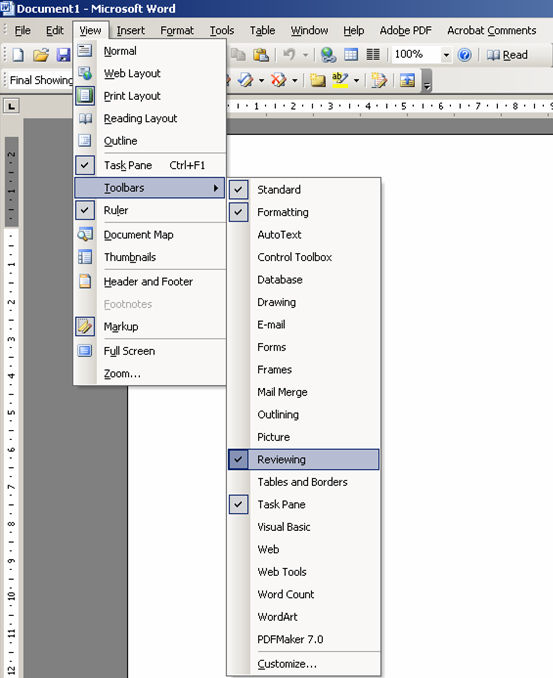Open the File menu

pos(22,31)
